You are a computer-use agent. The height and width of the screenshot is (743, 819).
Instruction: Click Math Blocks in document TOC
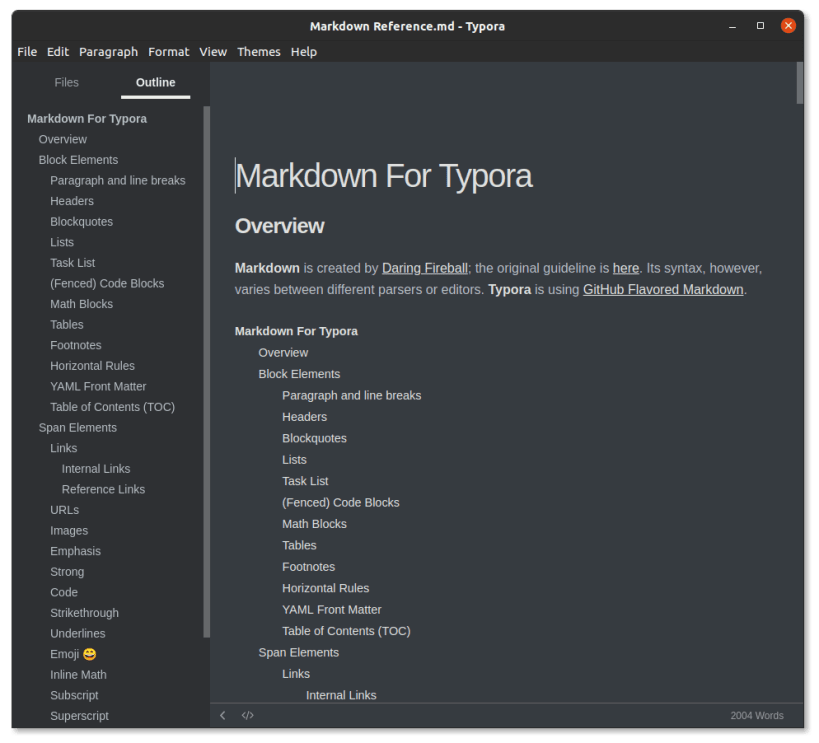314,524
